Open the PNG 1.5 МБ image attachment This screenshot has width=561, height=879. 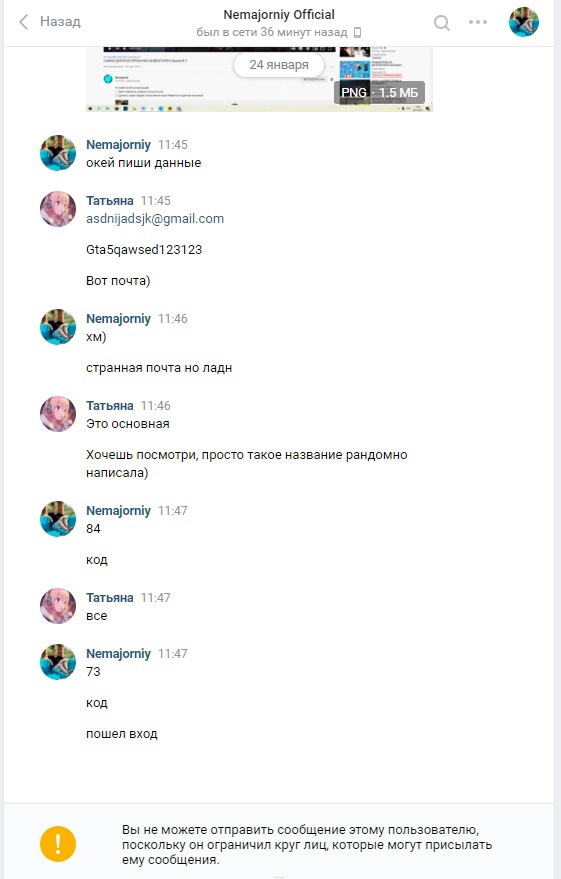point(259,79)
